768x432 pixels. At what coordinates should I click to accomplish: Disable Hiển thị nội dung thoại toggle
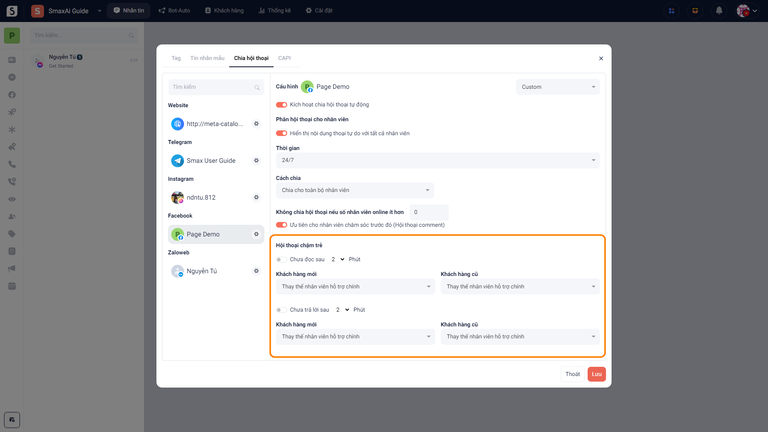point(281,133)
